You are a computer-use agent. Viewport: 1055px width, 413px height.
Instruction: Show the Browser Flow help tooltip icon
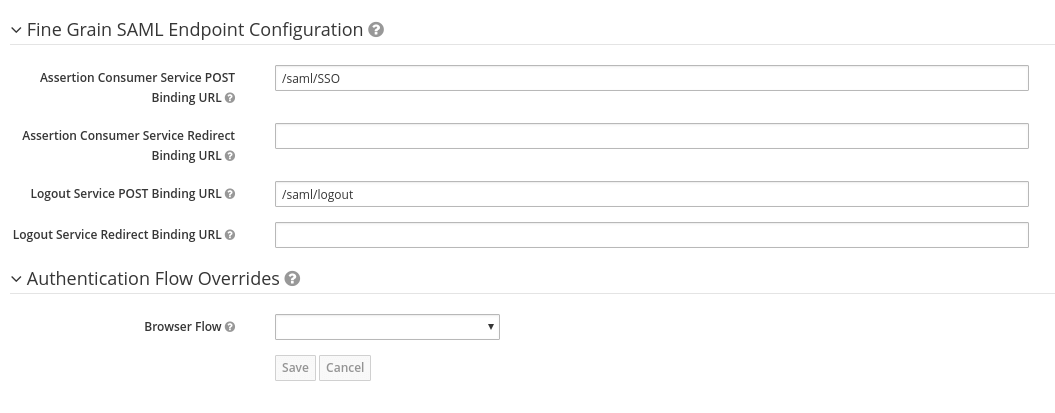coord(230,327)
